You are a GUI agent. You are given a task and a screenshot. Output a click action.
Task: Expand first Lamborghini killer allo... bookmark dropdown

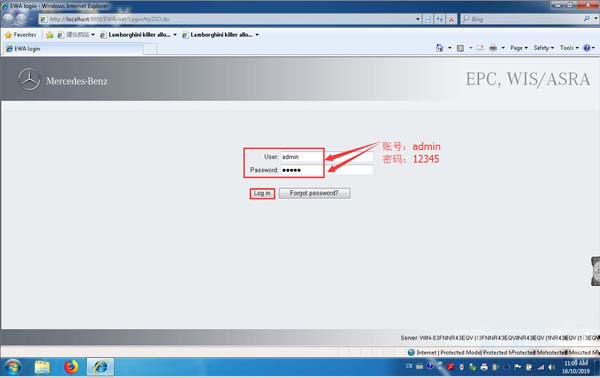pos(175,35)
